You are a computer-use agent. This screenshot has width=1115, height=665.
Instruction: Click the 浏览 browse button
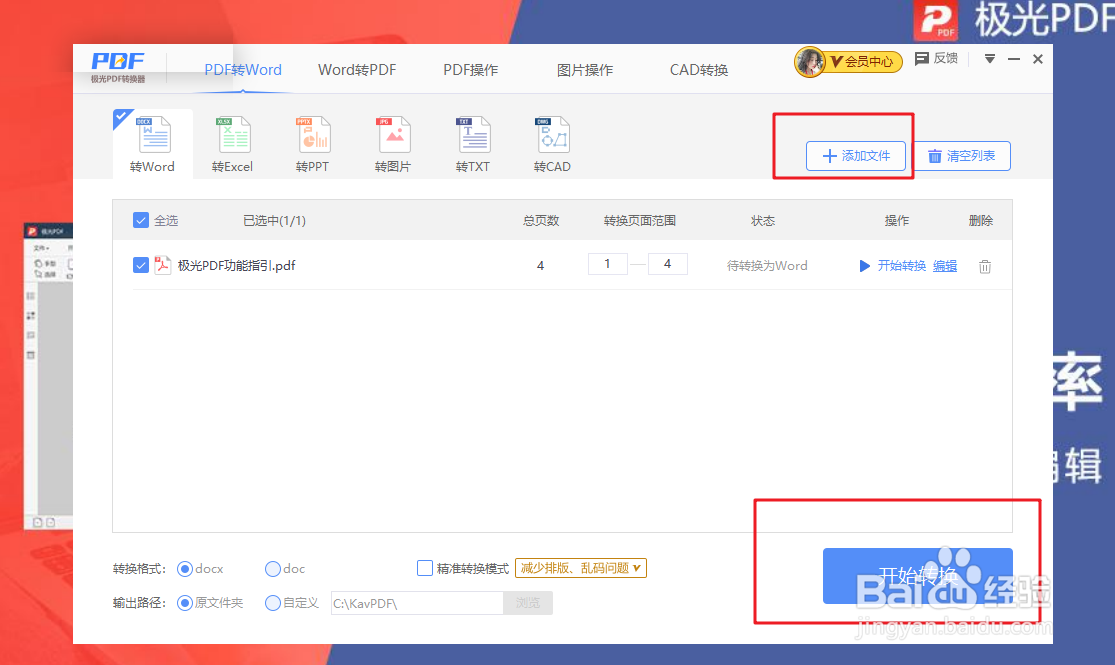528,603
